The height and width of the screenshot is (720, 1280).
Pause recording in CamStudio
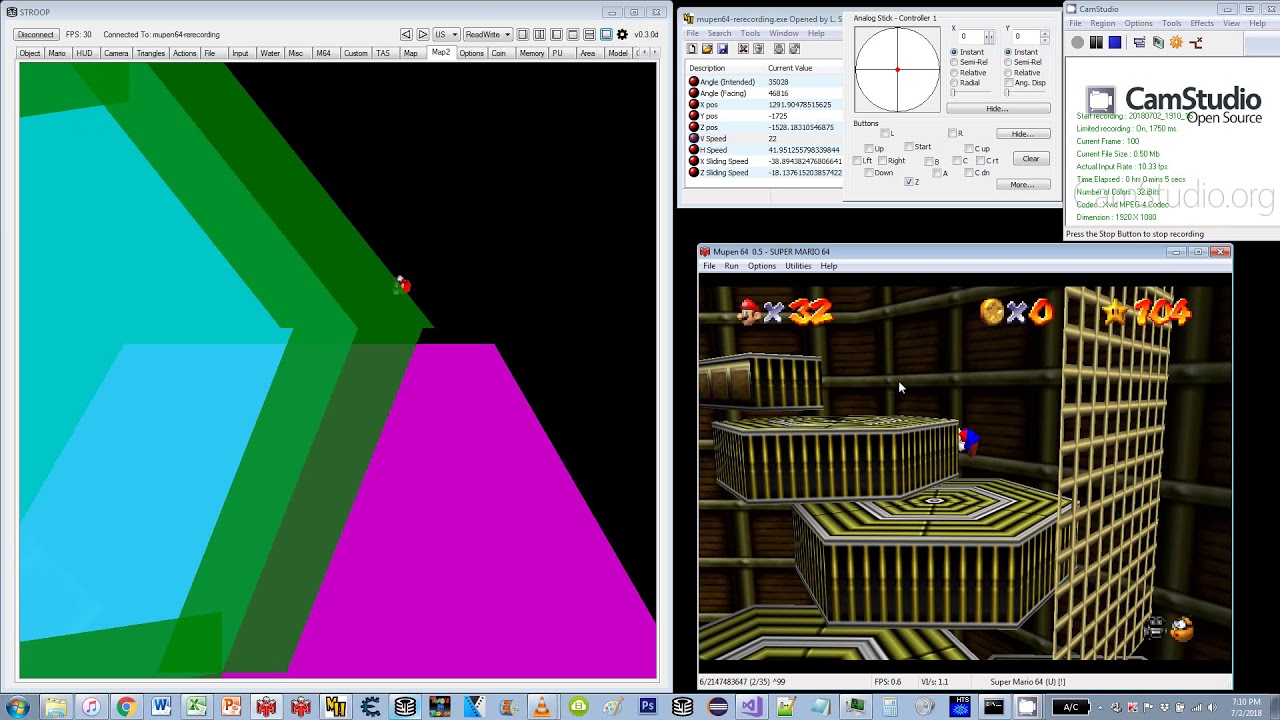click(1096, 42)
